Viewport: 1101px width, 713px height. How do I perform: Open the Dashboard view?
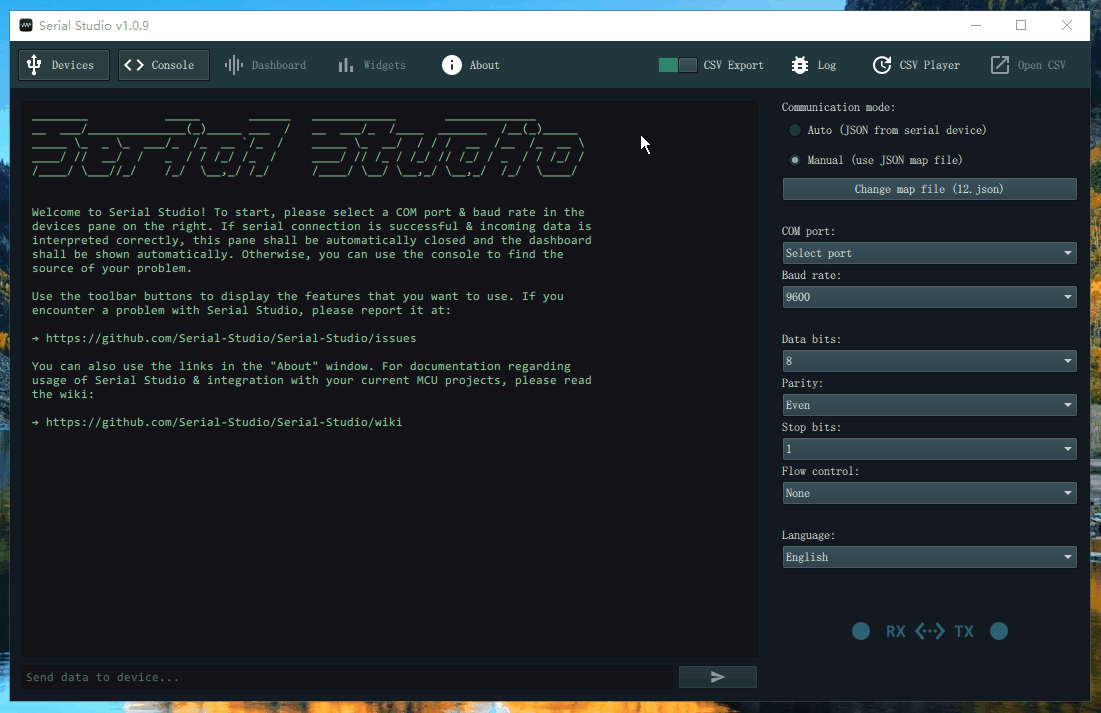click(265, 64)
